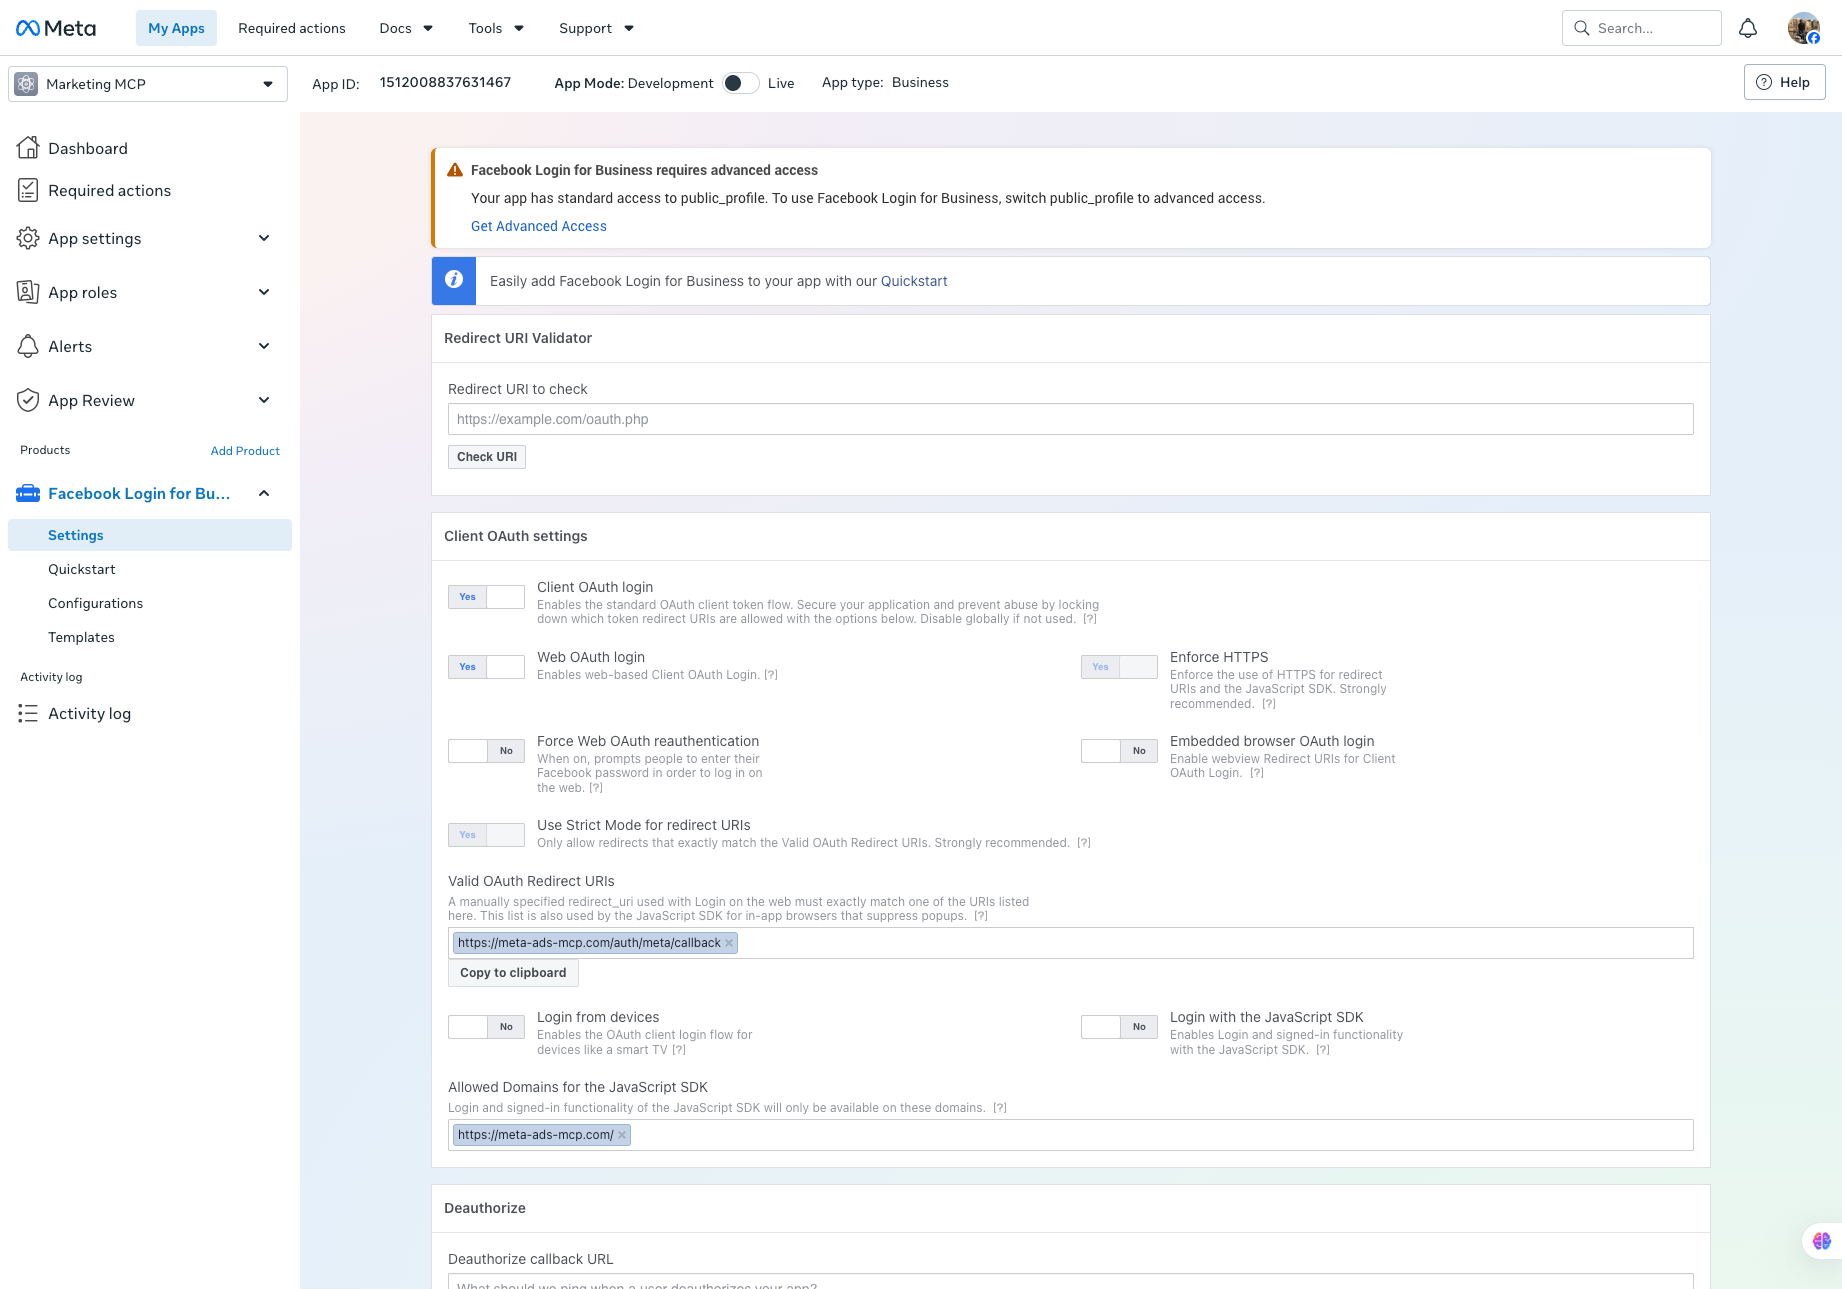Screen dimensions: 1842x1289
Task: Click the Meta logo
Action: click(56, 28)
